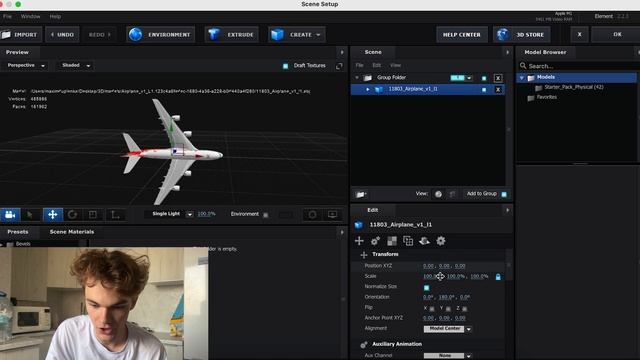
Task: Expand the 11803_Airplane_v1_l1 tree arrow
Action: point(368,89)
